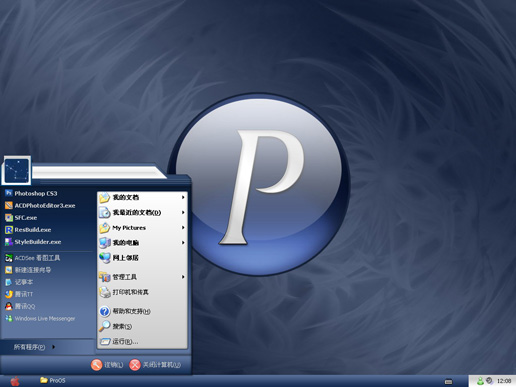Click the 我的文档 folder icon
This screenshot has height=387, width=516.
click(105, 198)
